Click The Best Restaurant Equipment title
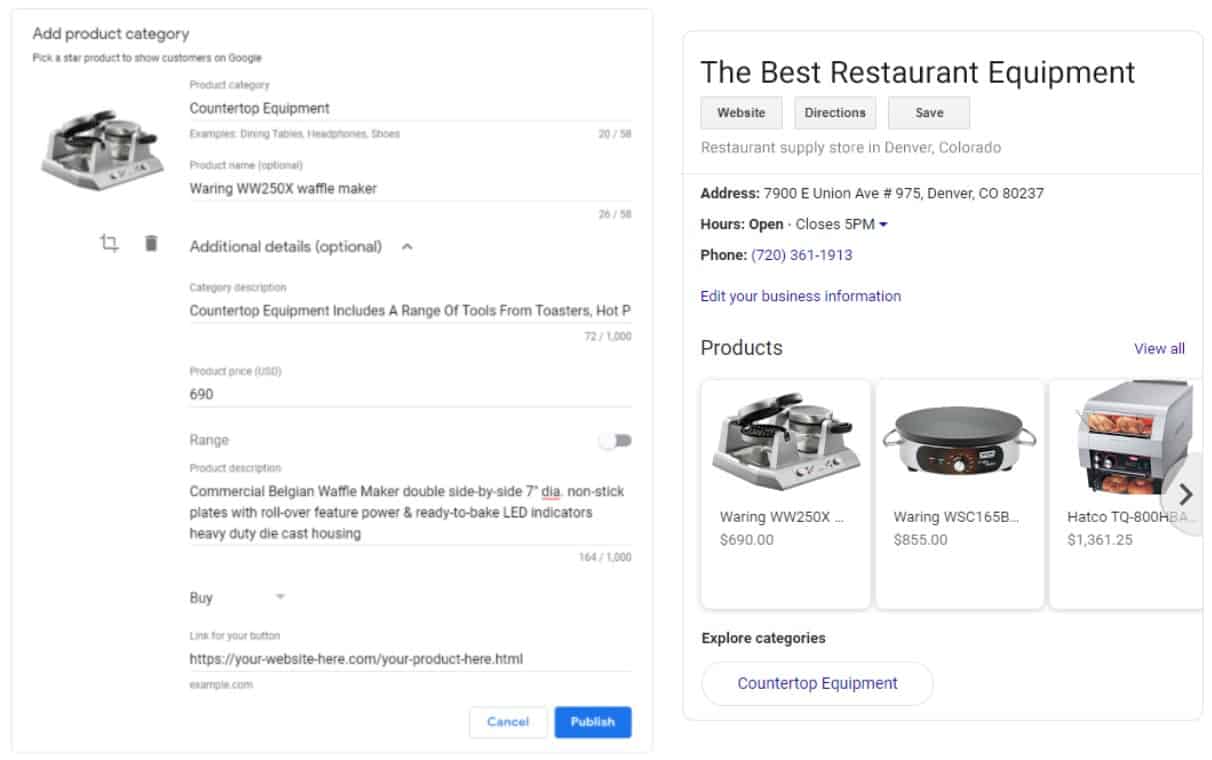Screen dimensions: 1212x760 (918, 72)
